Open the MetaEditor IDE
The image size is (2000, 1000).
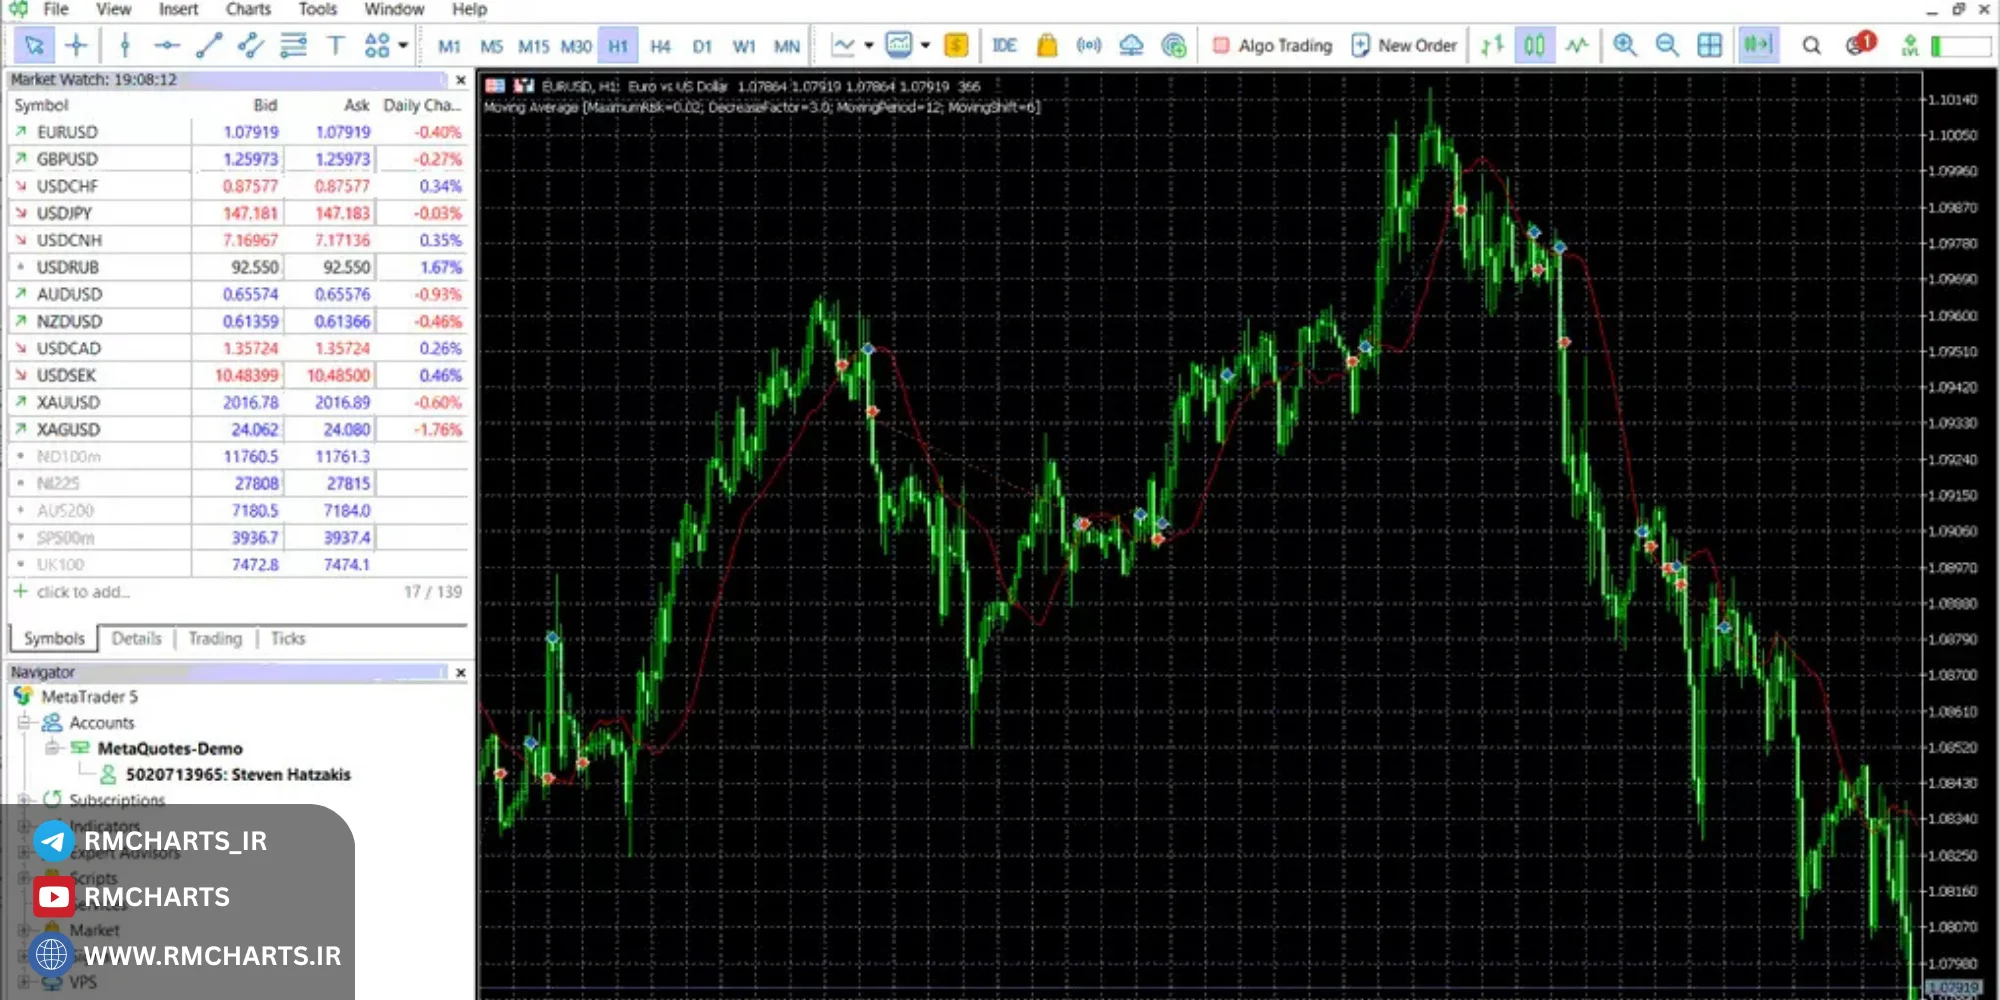click(1004, 45)
